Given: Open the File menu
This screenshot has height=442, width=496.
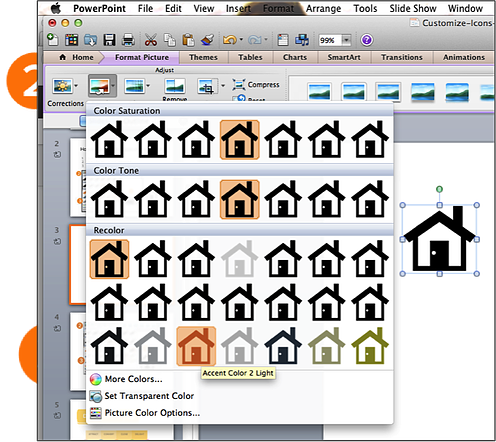Looking at the screenshot, I should coord(145,8).
